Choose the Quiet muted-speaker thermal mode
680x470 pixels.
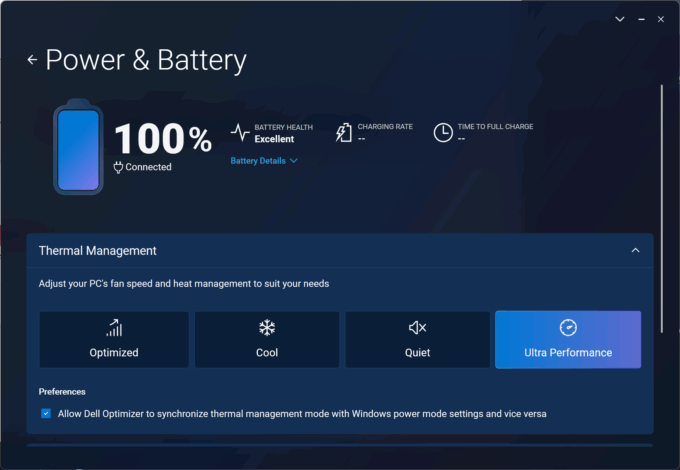[417, 339]
